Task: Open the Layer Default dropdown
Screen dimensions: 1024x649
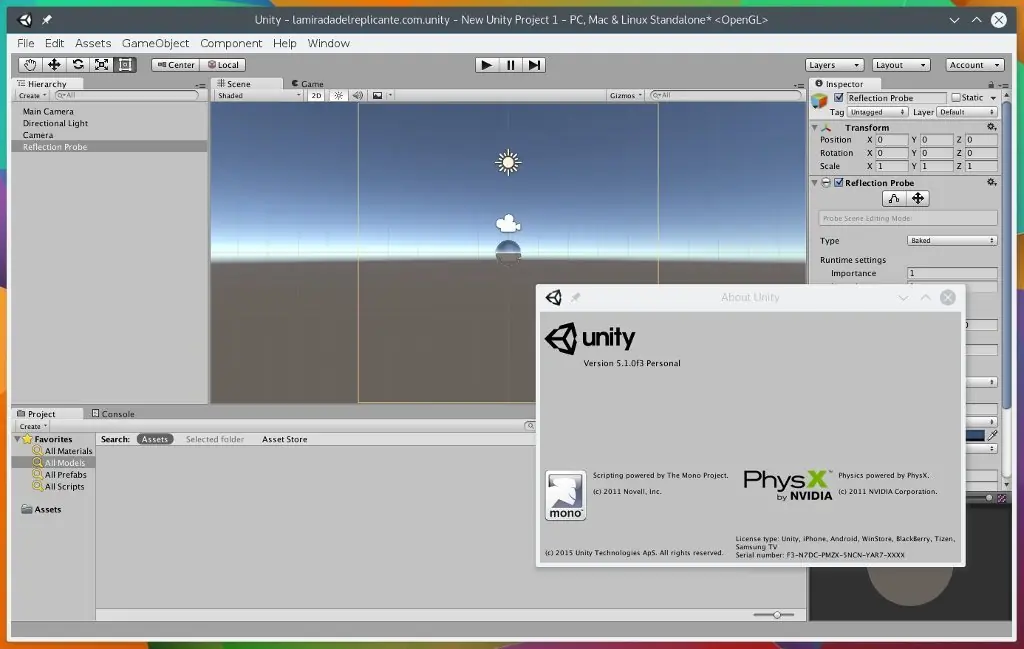Action: (x=967, y=112)
